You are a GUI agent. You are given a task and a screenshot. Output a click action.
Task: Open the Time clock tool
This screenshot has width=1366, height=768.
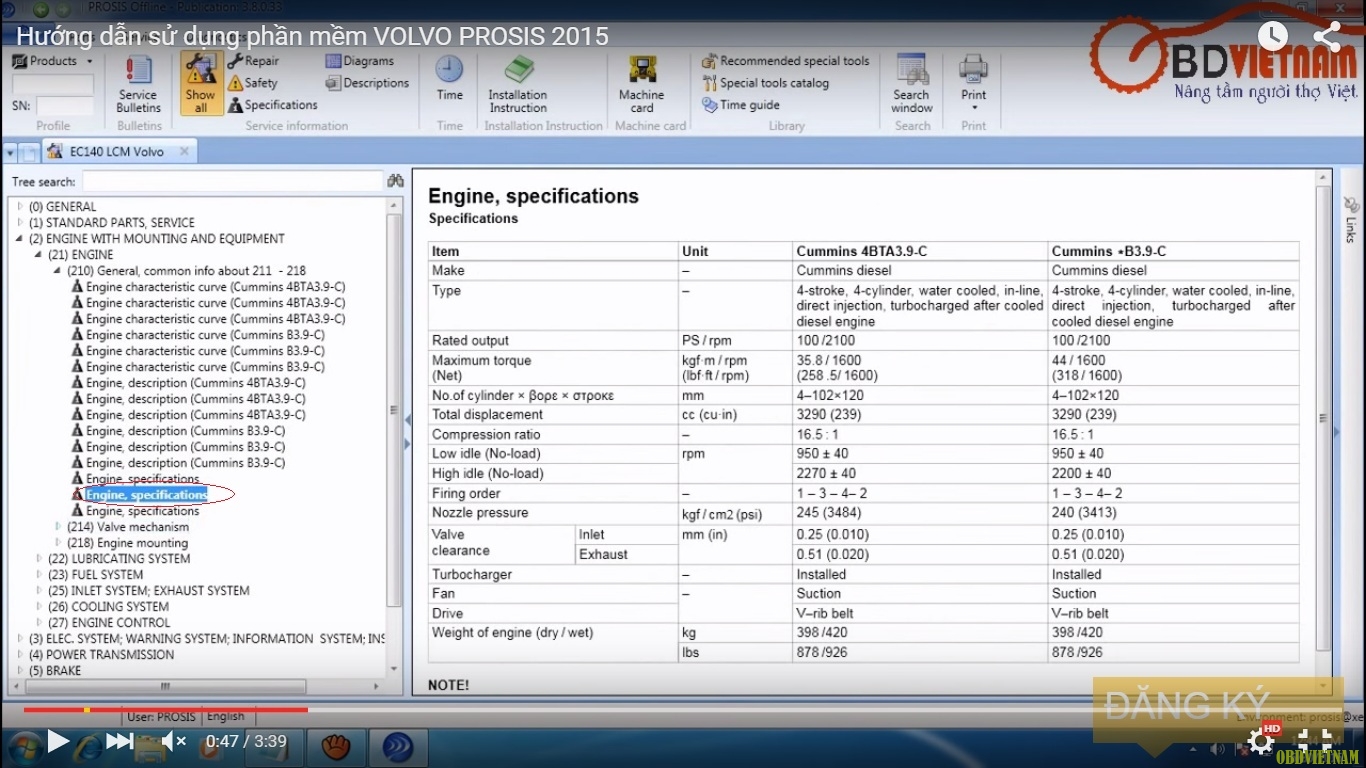(450, 78)
